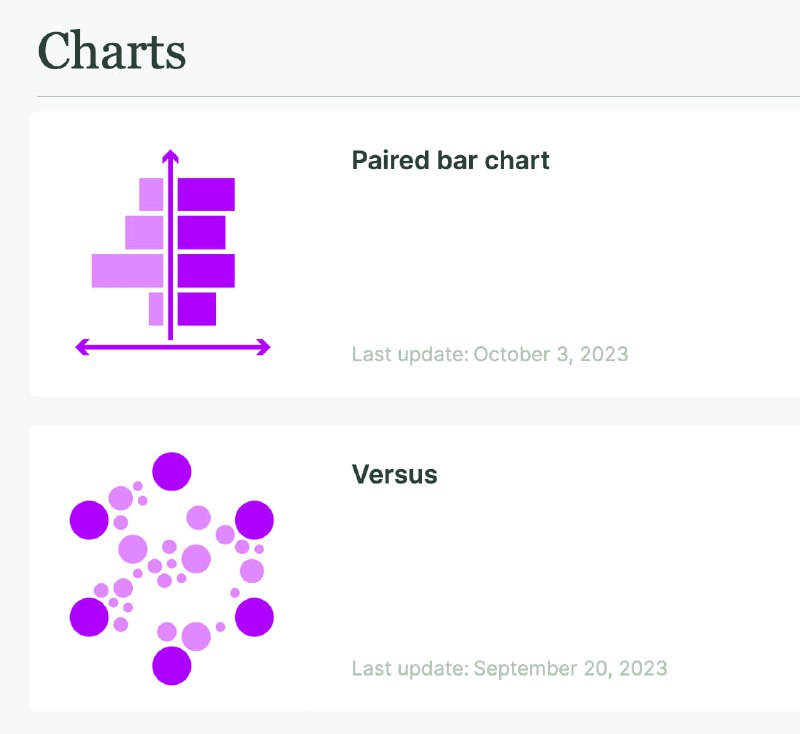Click "Last update: September 20, 2023" text
Viewport: 800px width, 734px height.
tap(509, 668)
